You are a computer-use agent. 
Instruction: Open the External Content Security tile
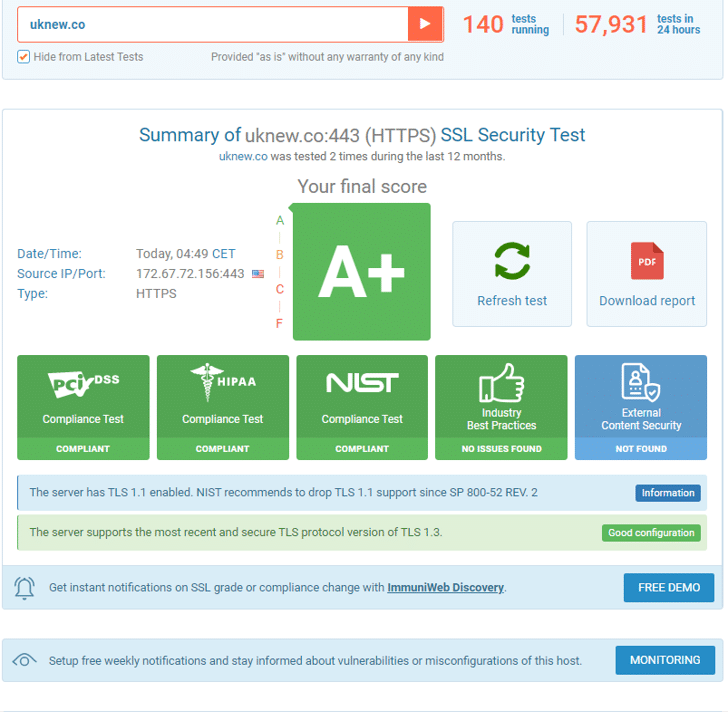(641, 407)
